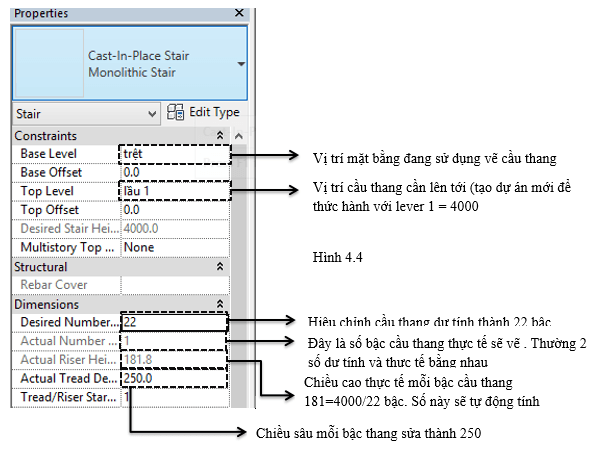Click the Tread/Riser Start Number field
The width and height of the screenshot is (590, 451).
(175, 397)
